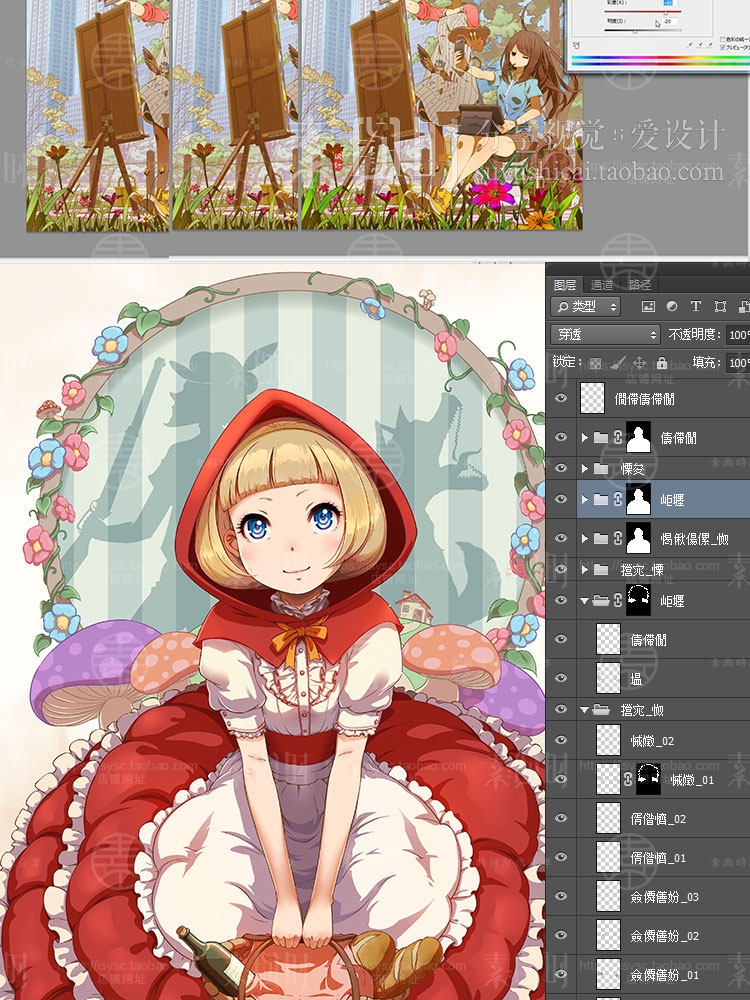Toggle colorize checkbox in Hue/Saturation dialog
This screenshot has width=750, height=1000.
pos(721,40)
